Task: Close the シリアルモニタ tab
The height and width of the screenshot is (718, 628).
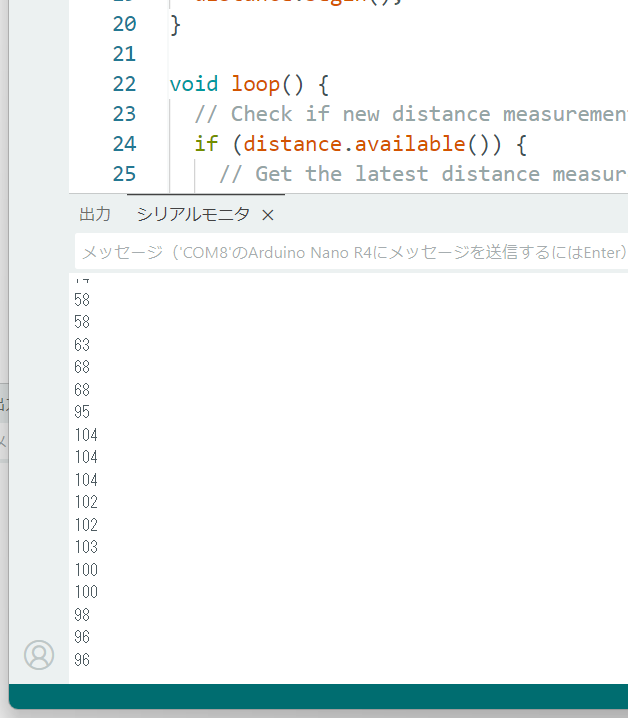Action: point(267,215)
